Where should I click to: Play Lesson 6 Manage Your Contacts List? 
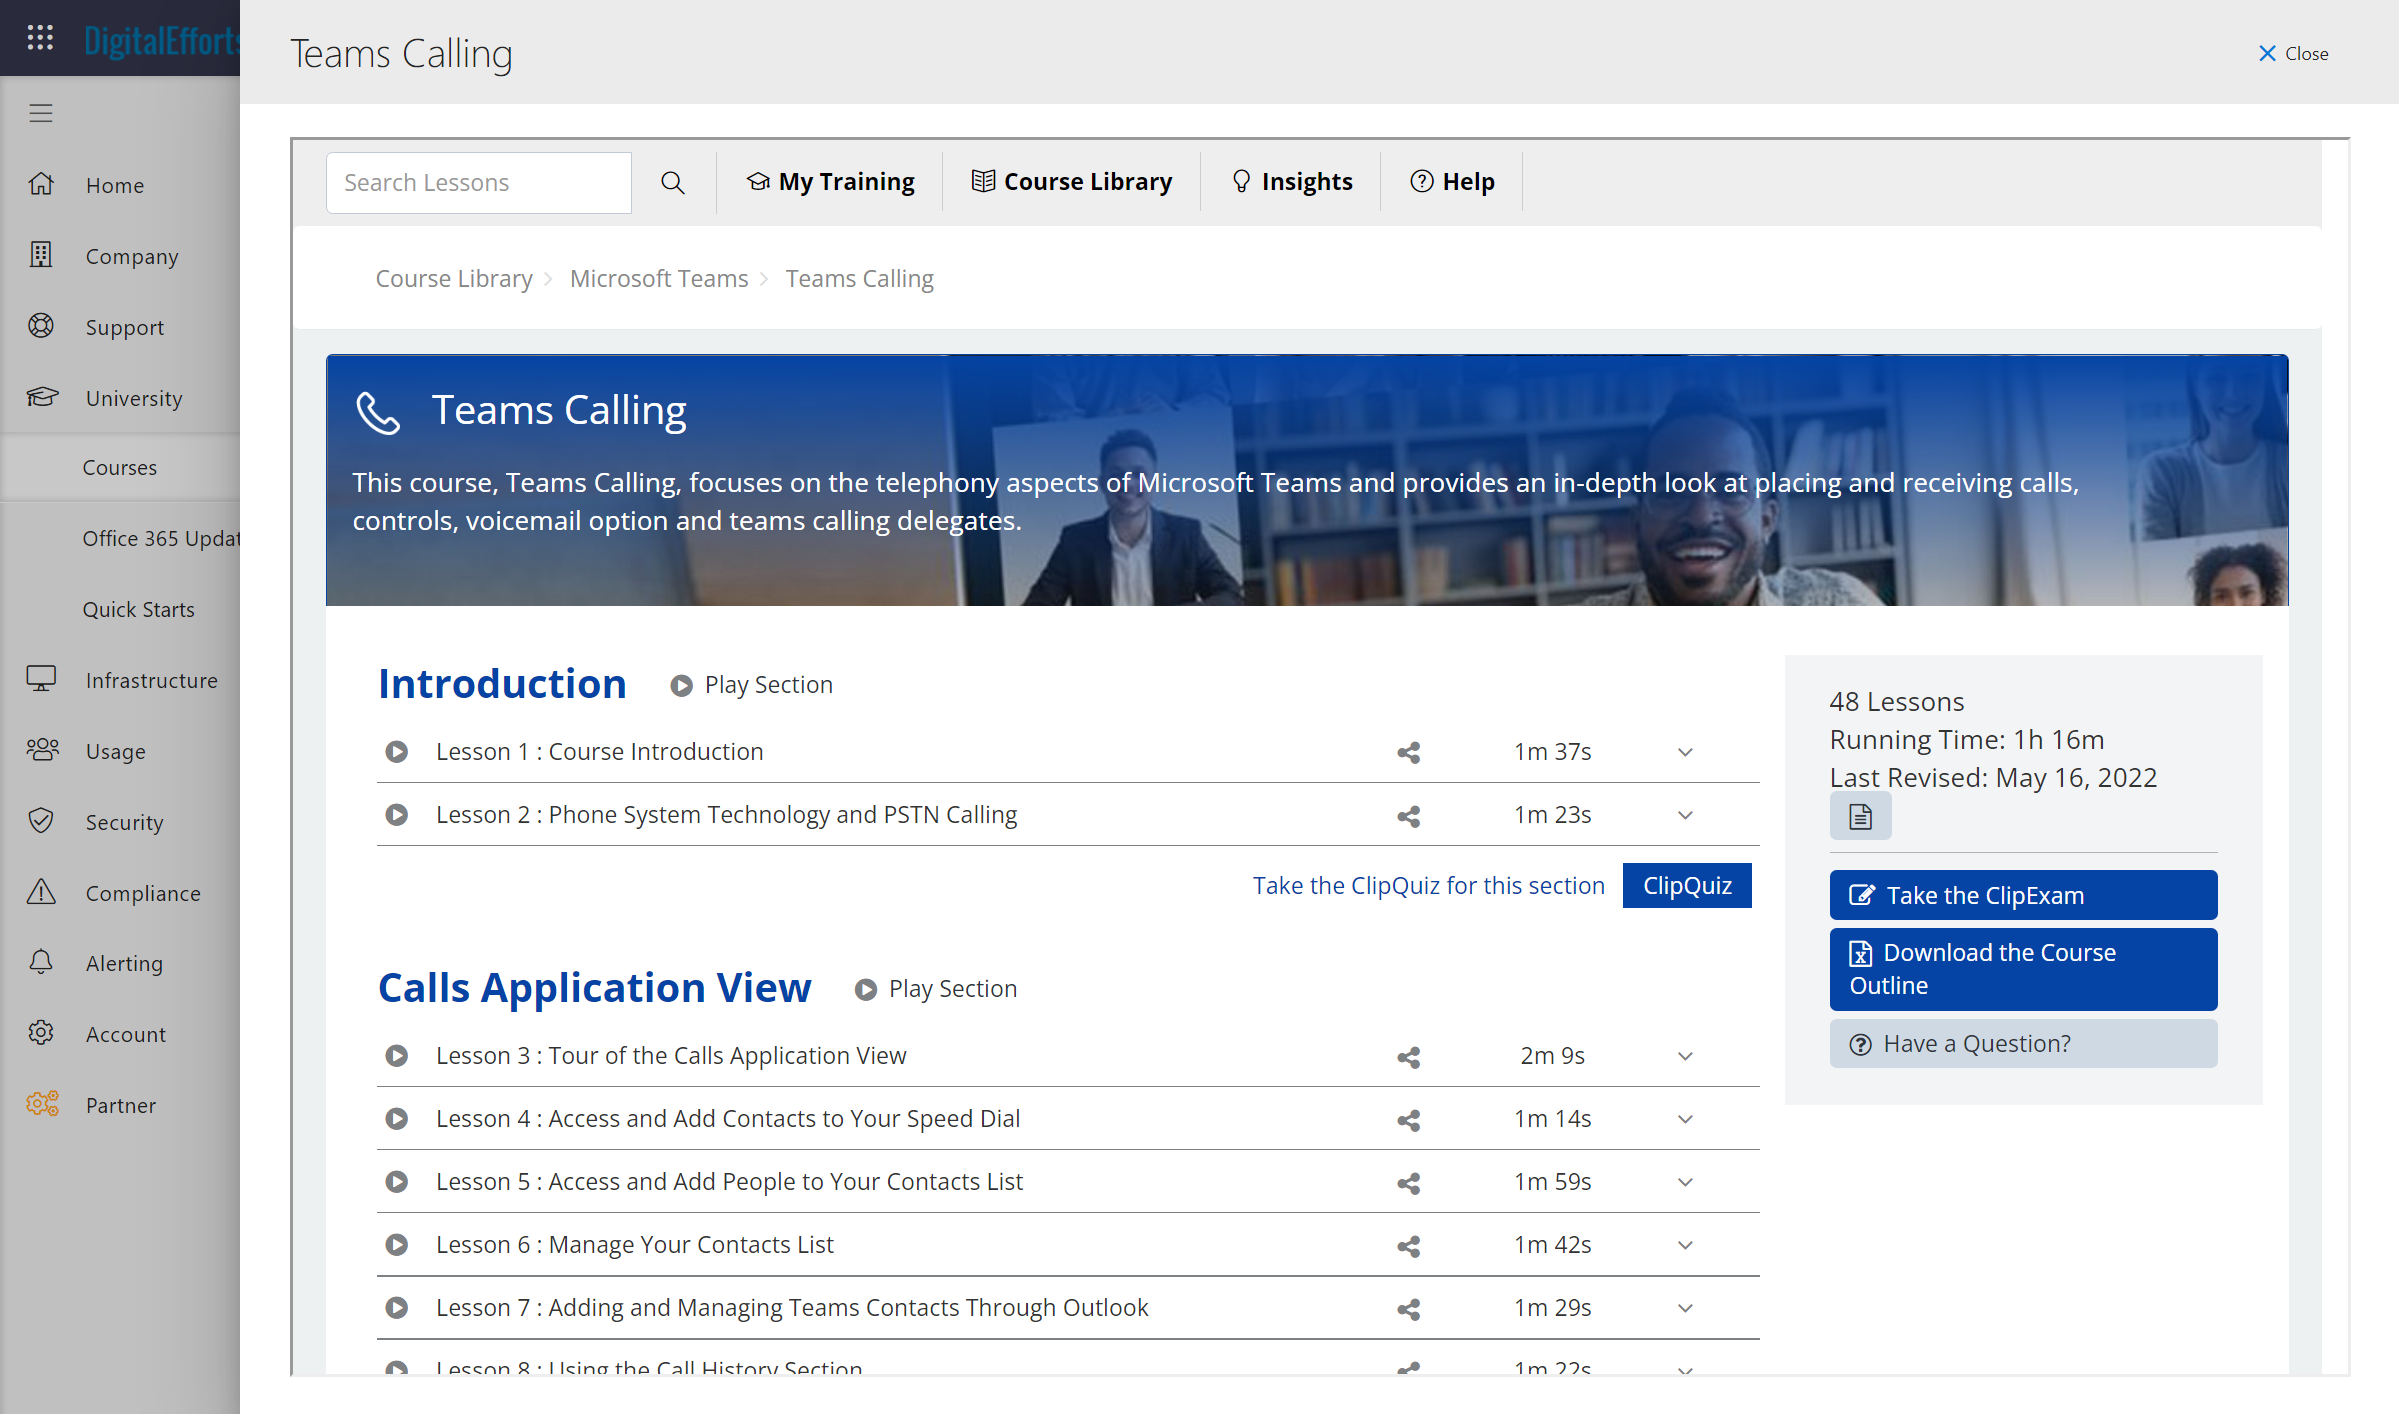[x=397, y=1245]
